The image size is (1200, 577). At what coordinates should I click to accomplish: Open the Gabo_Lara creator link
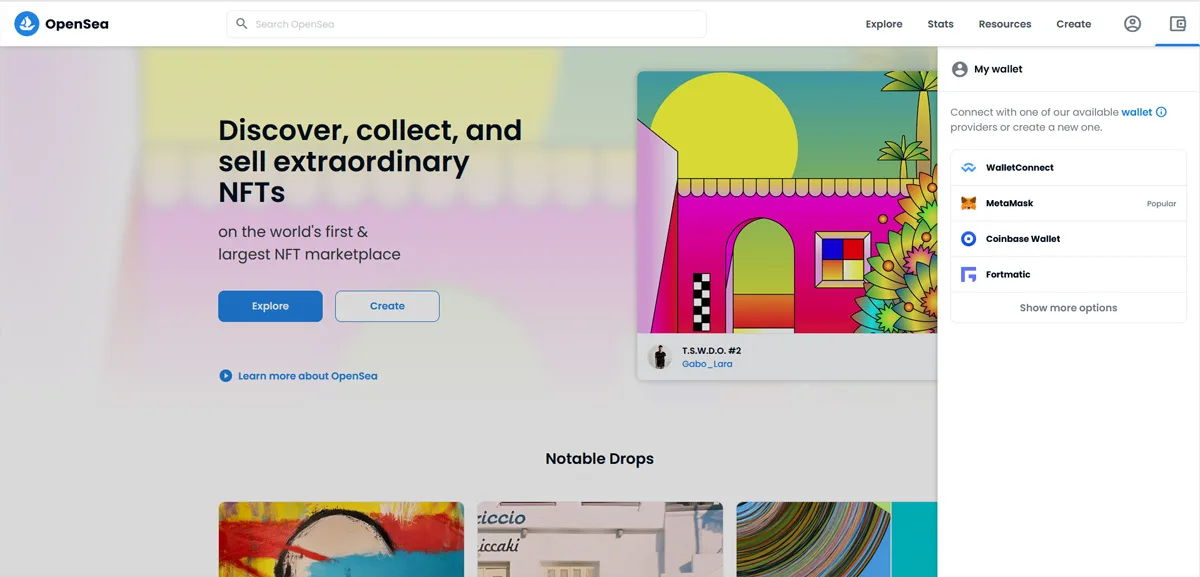[x=707, y=364]
